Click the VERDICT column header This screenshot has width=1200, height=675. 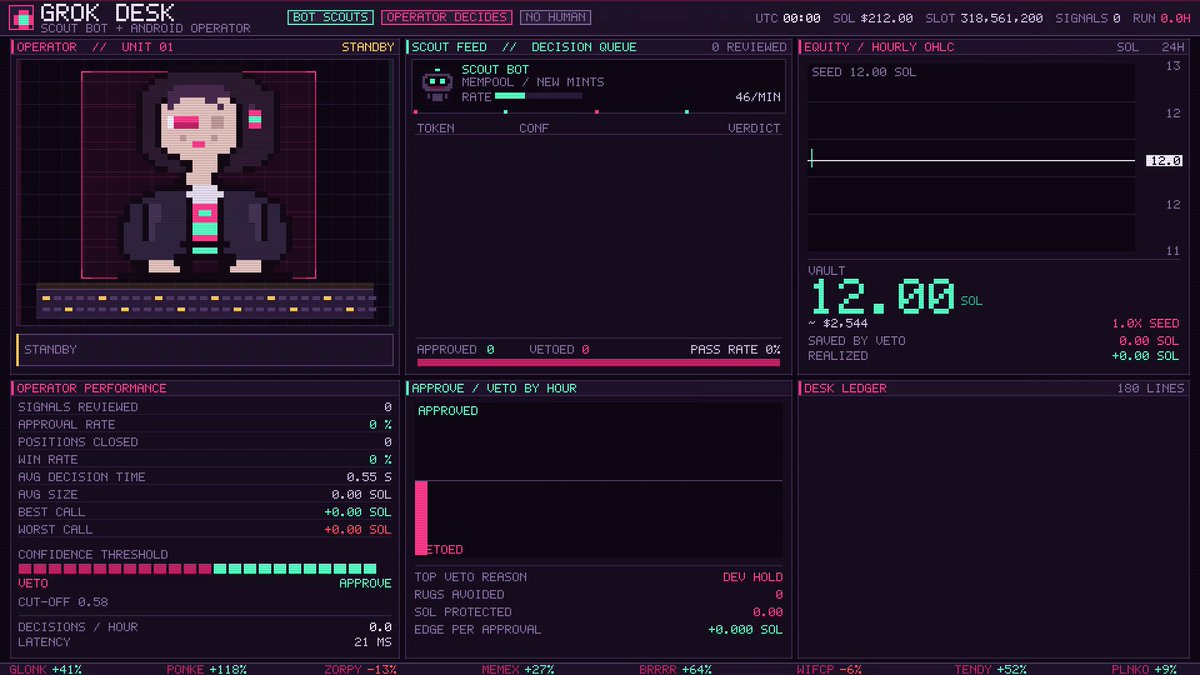click(x=753, y=128)
